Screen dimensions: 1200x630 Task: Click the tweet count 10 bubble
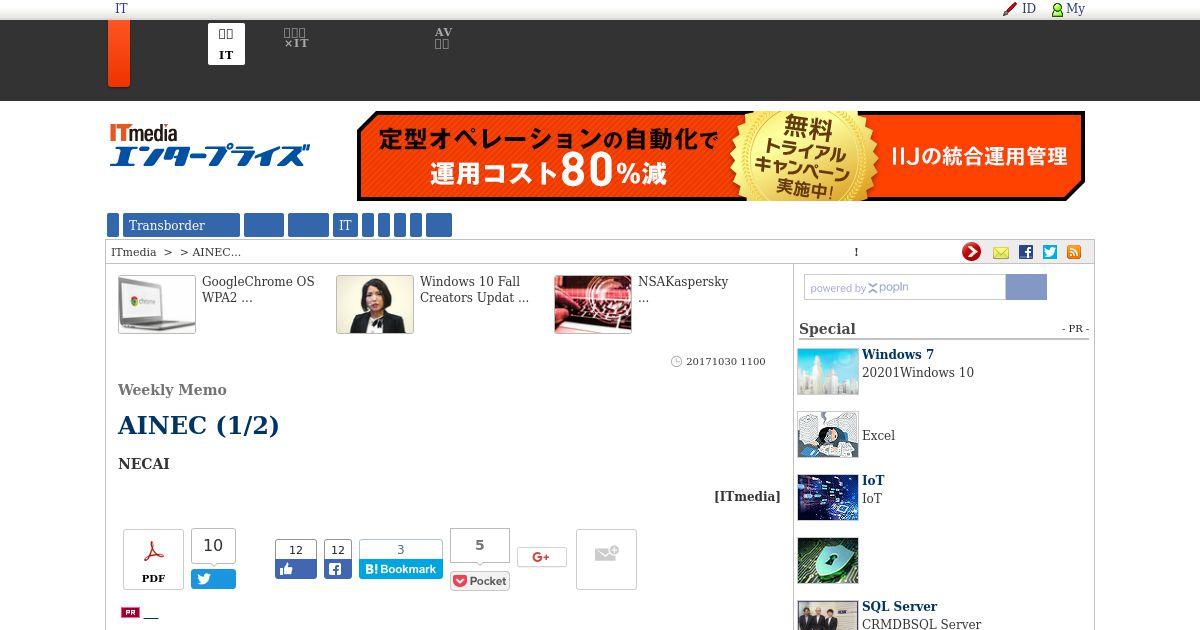pos(213,546)
